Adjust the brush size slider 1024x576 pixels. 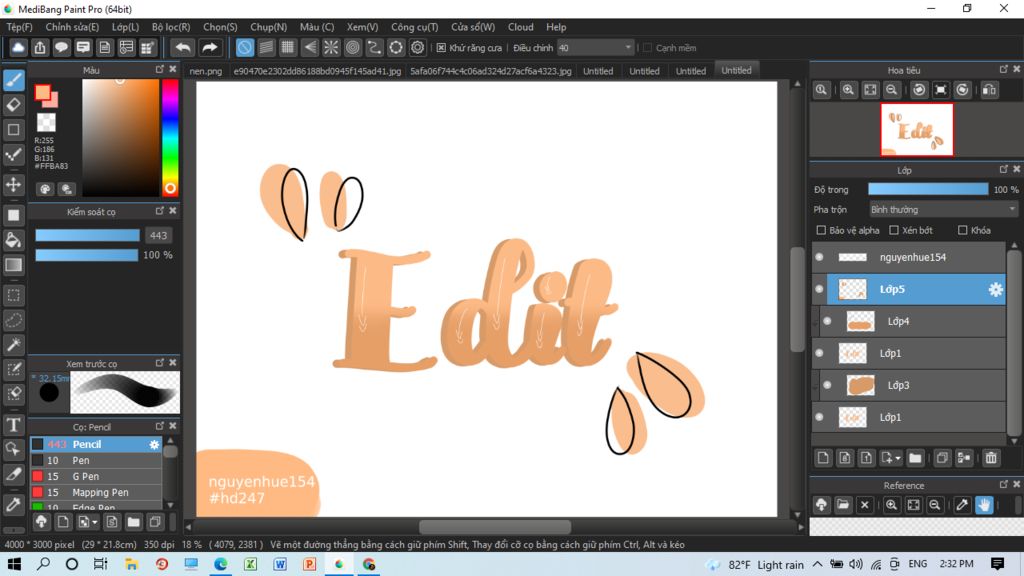87,235
